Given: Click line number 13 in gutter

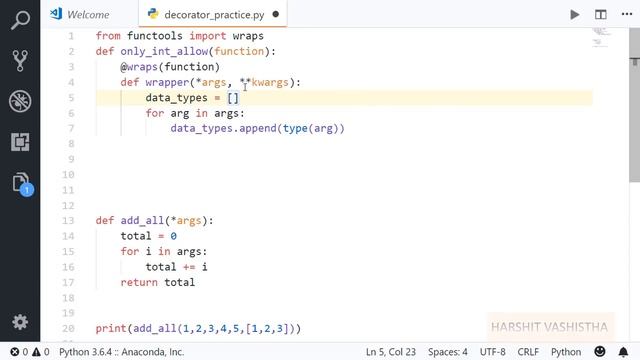Looking at the screenshot, I should pos(68,221).
